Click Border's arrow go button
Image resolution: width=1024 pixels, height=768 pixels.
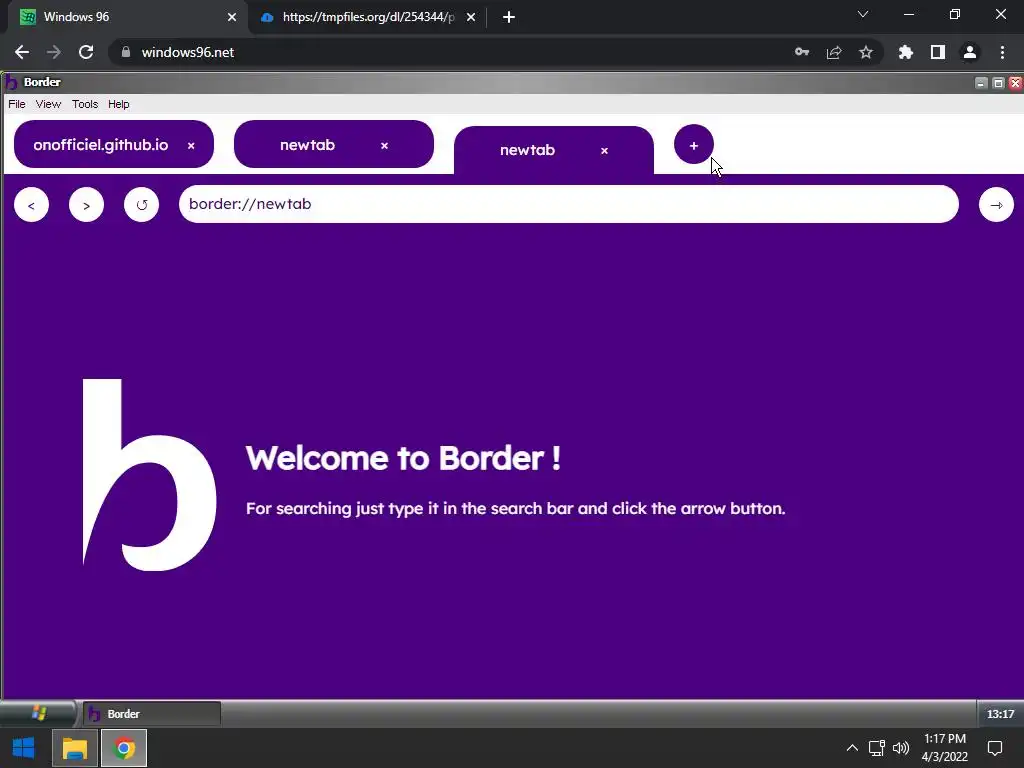point(996,205)
